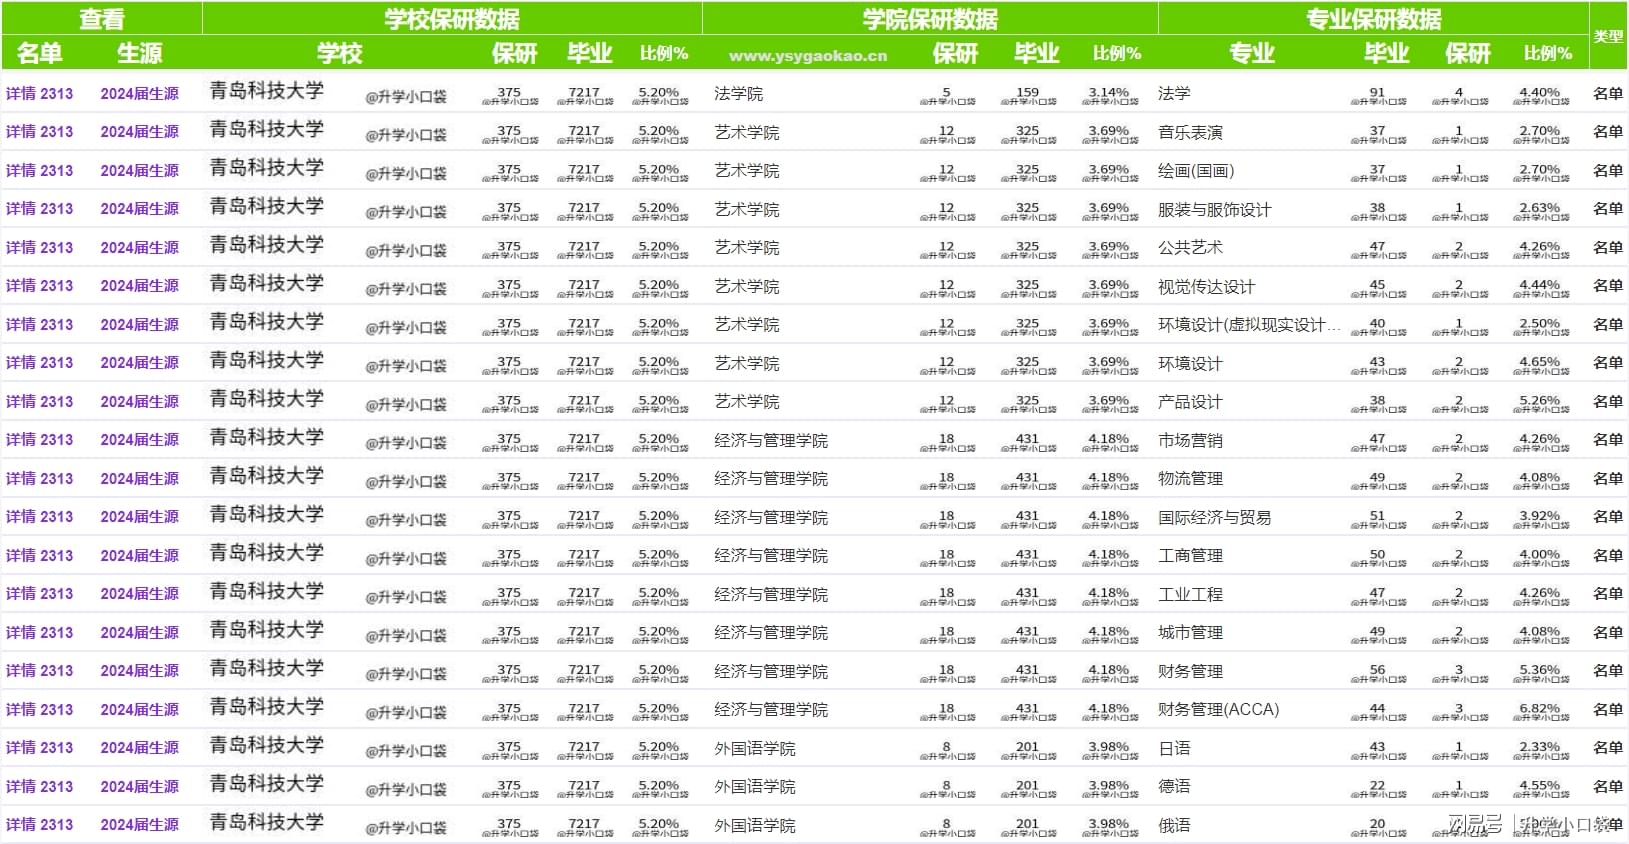Select the 5.36% ratio value
This screenshot has width=1629, height=844.
tap(1539, 670)
